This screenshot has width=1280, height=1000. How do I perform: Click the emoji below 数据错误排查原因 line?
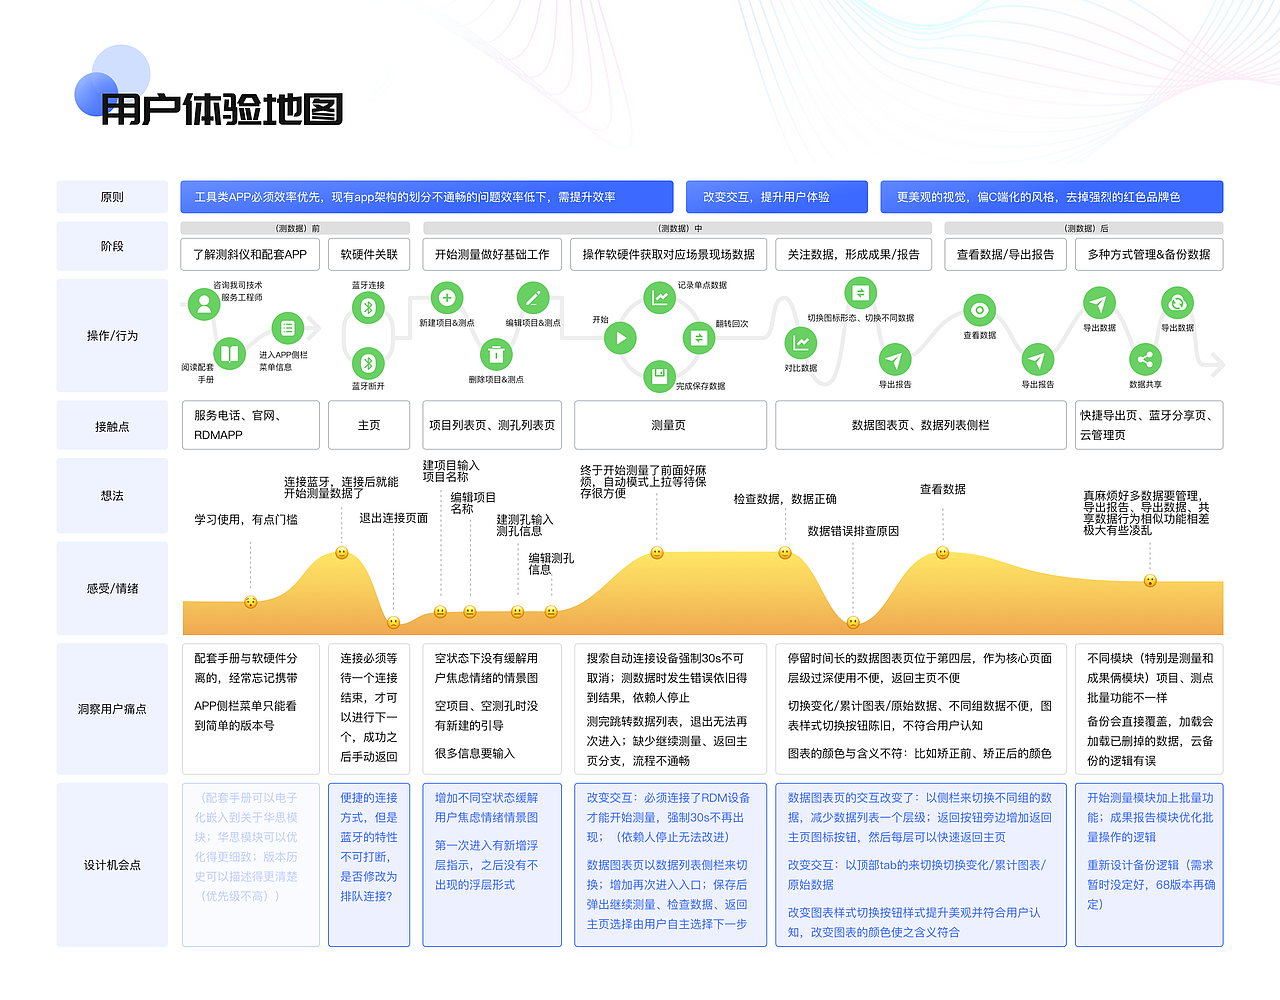pyautogui.click(x=853, y=622)
